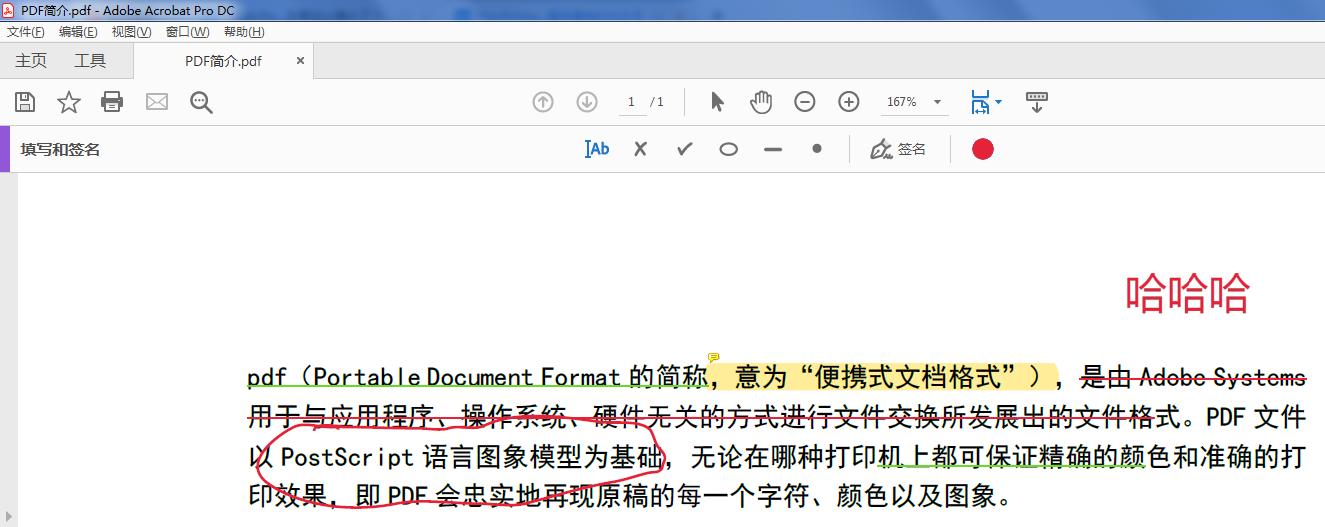This screenshot has width=1325, height=527.
Task: Click the red 哈哈哈 text annotation
Action: coord(1188,295)
